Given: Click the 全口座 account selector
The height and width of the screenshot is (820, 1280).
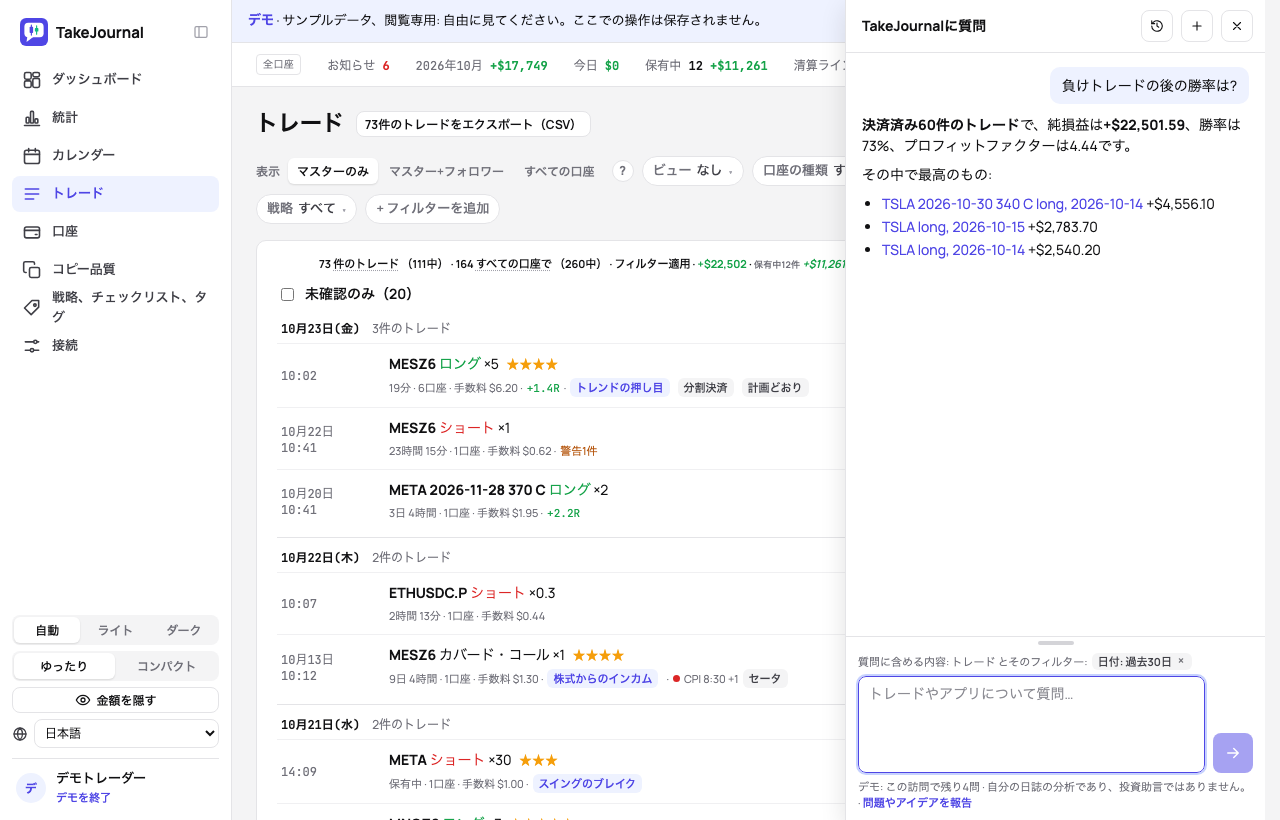Looking at the screenshot, I should pyautogui.click(x=278, y=64).
